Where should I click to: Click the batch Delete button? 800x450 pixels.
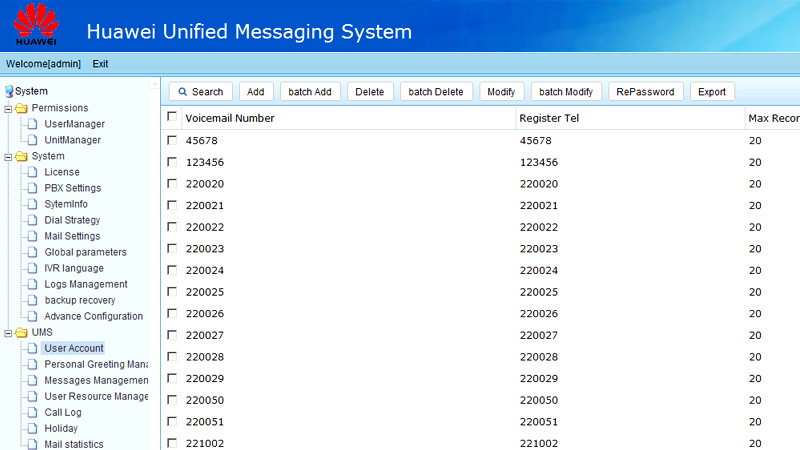[x=436, y=92]
